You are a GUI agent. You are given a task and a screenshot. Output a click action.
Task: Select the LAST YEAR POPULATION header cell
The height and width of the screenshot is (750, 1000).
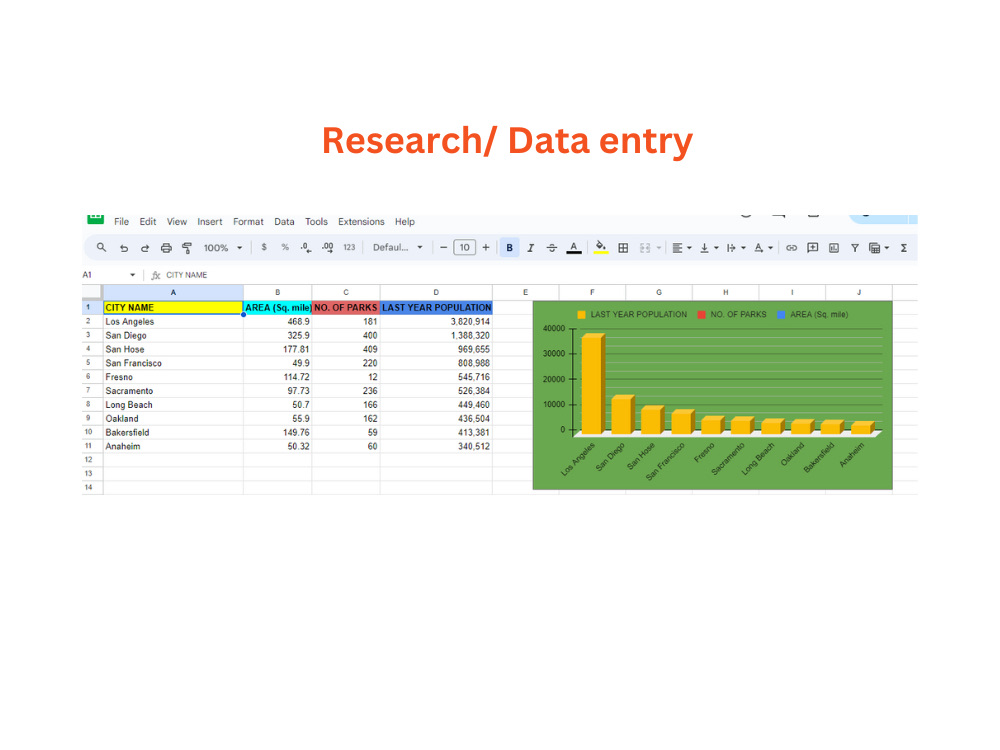(436, 307)
